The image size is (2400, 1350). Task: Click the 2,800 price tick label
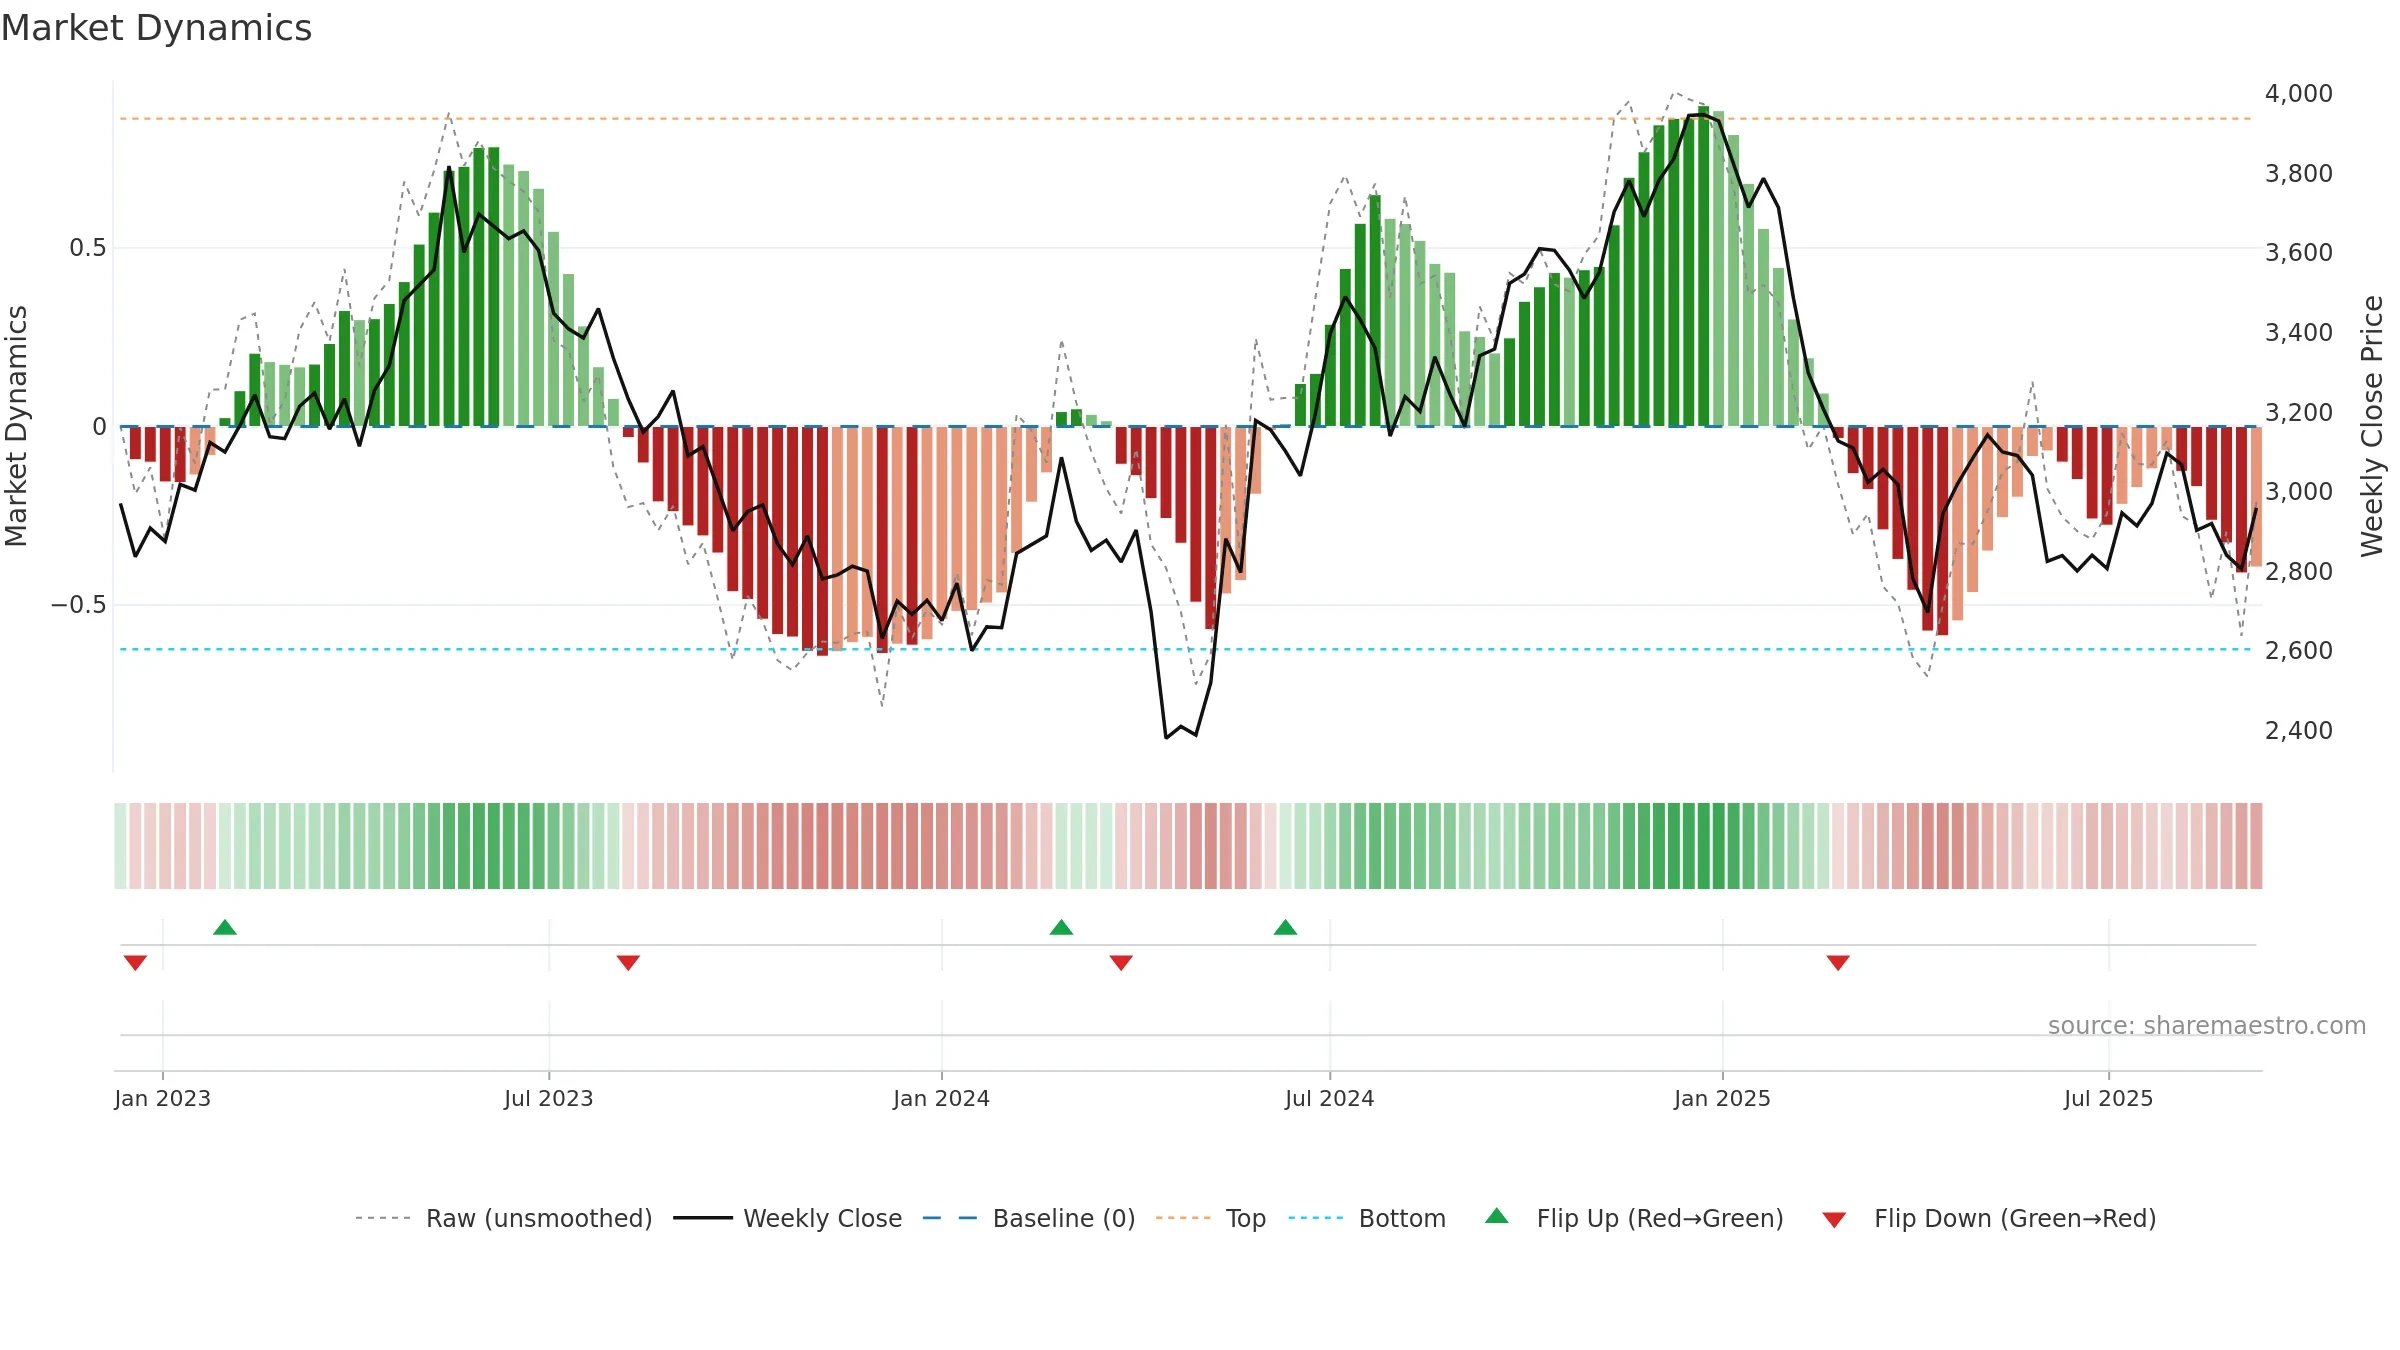coord(2299,571)
